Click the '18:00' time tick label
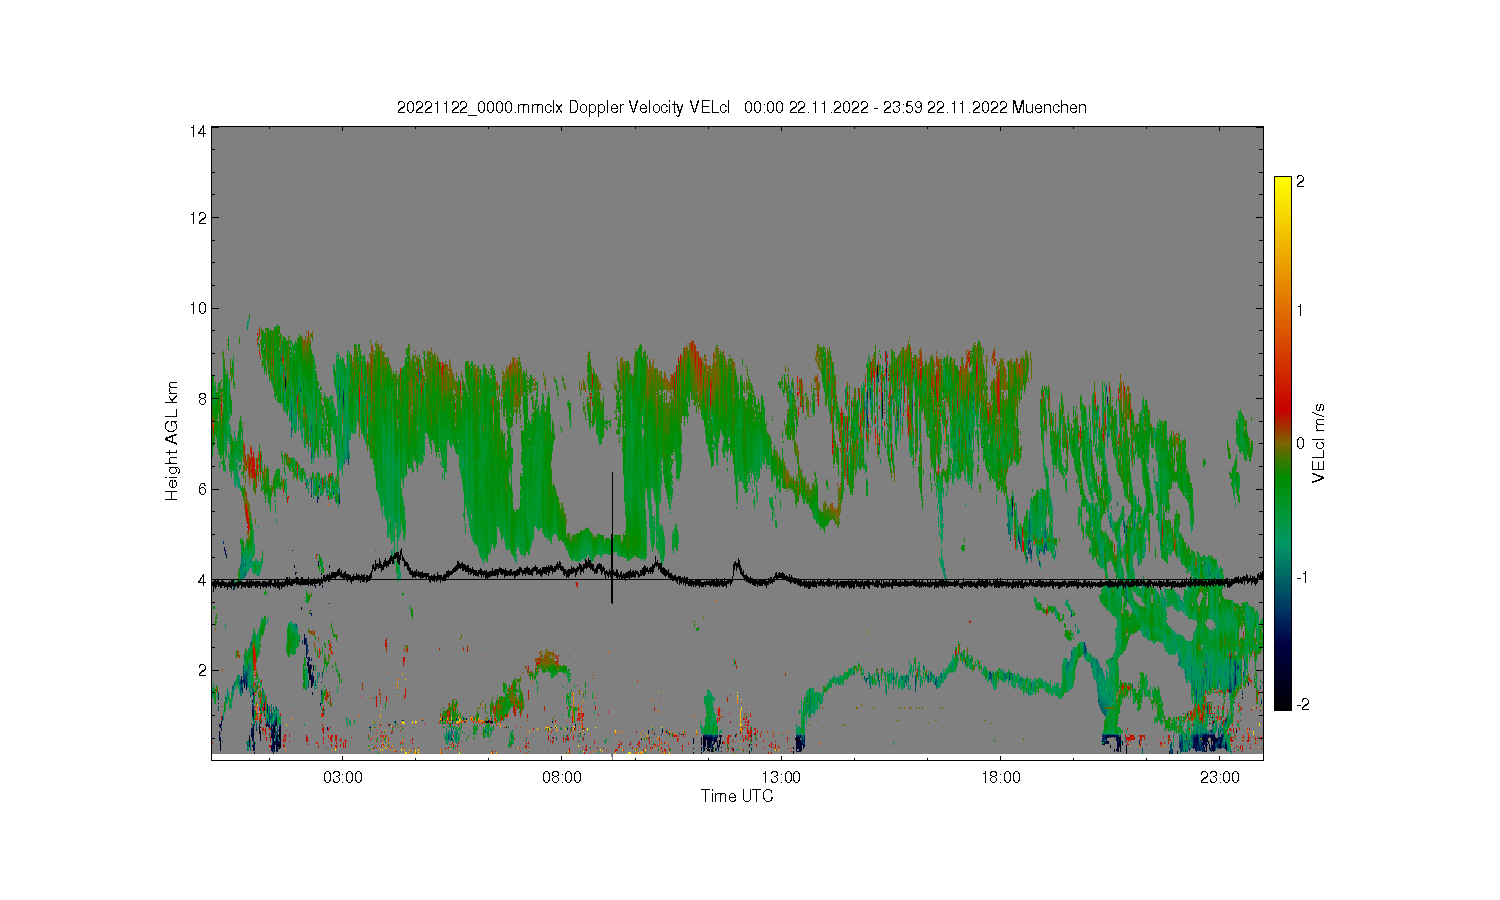1500x900 pixels. [x=1000, y=777]
